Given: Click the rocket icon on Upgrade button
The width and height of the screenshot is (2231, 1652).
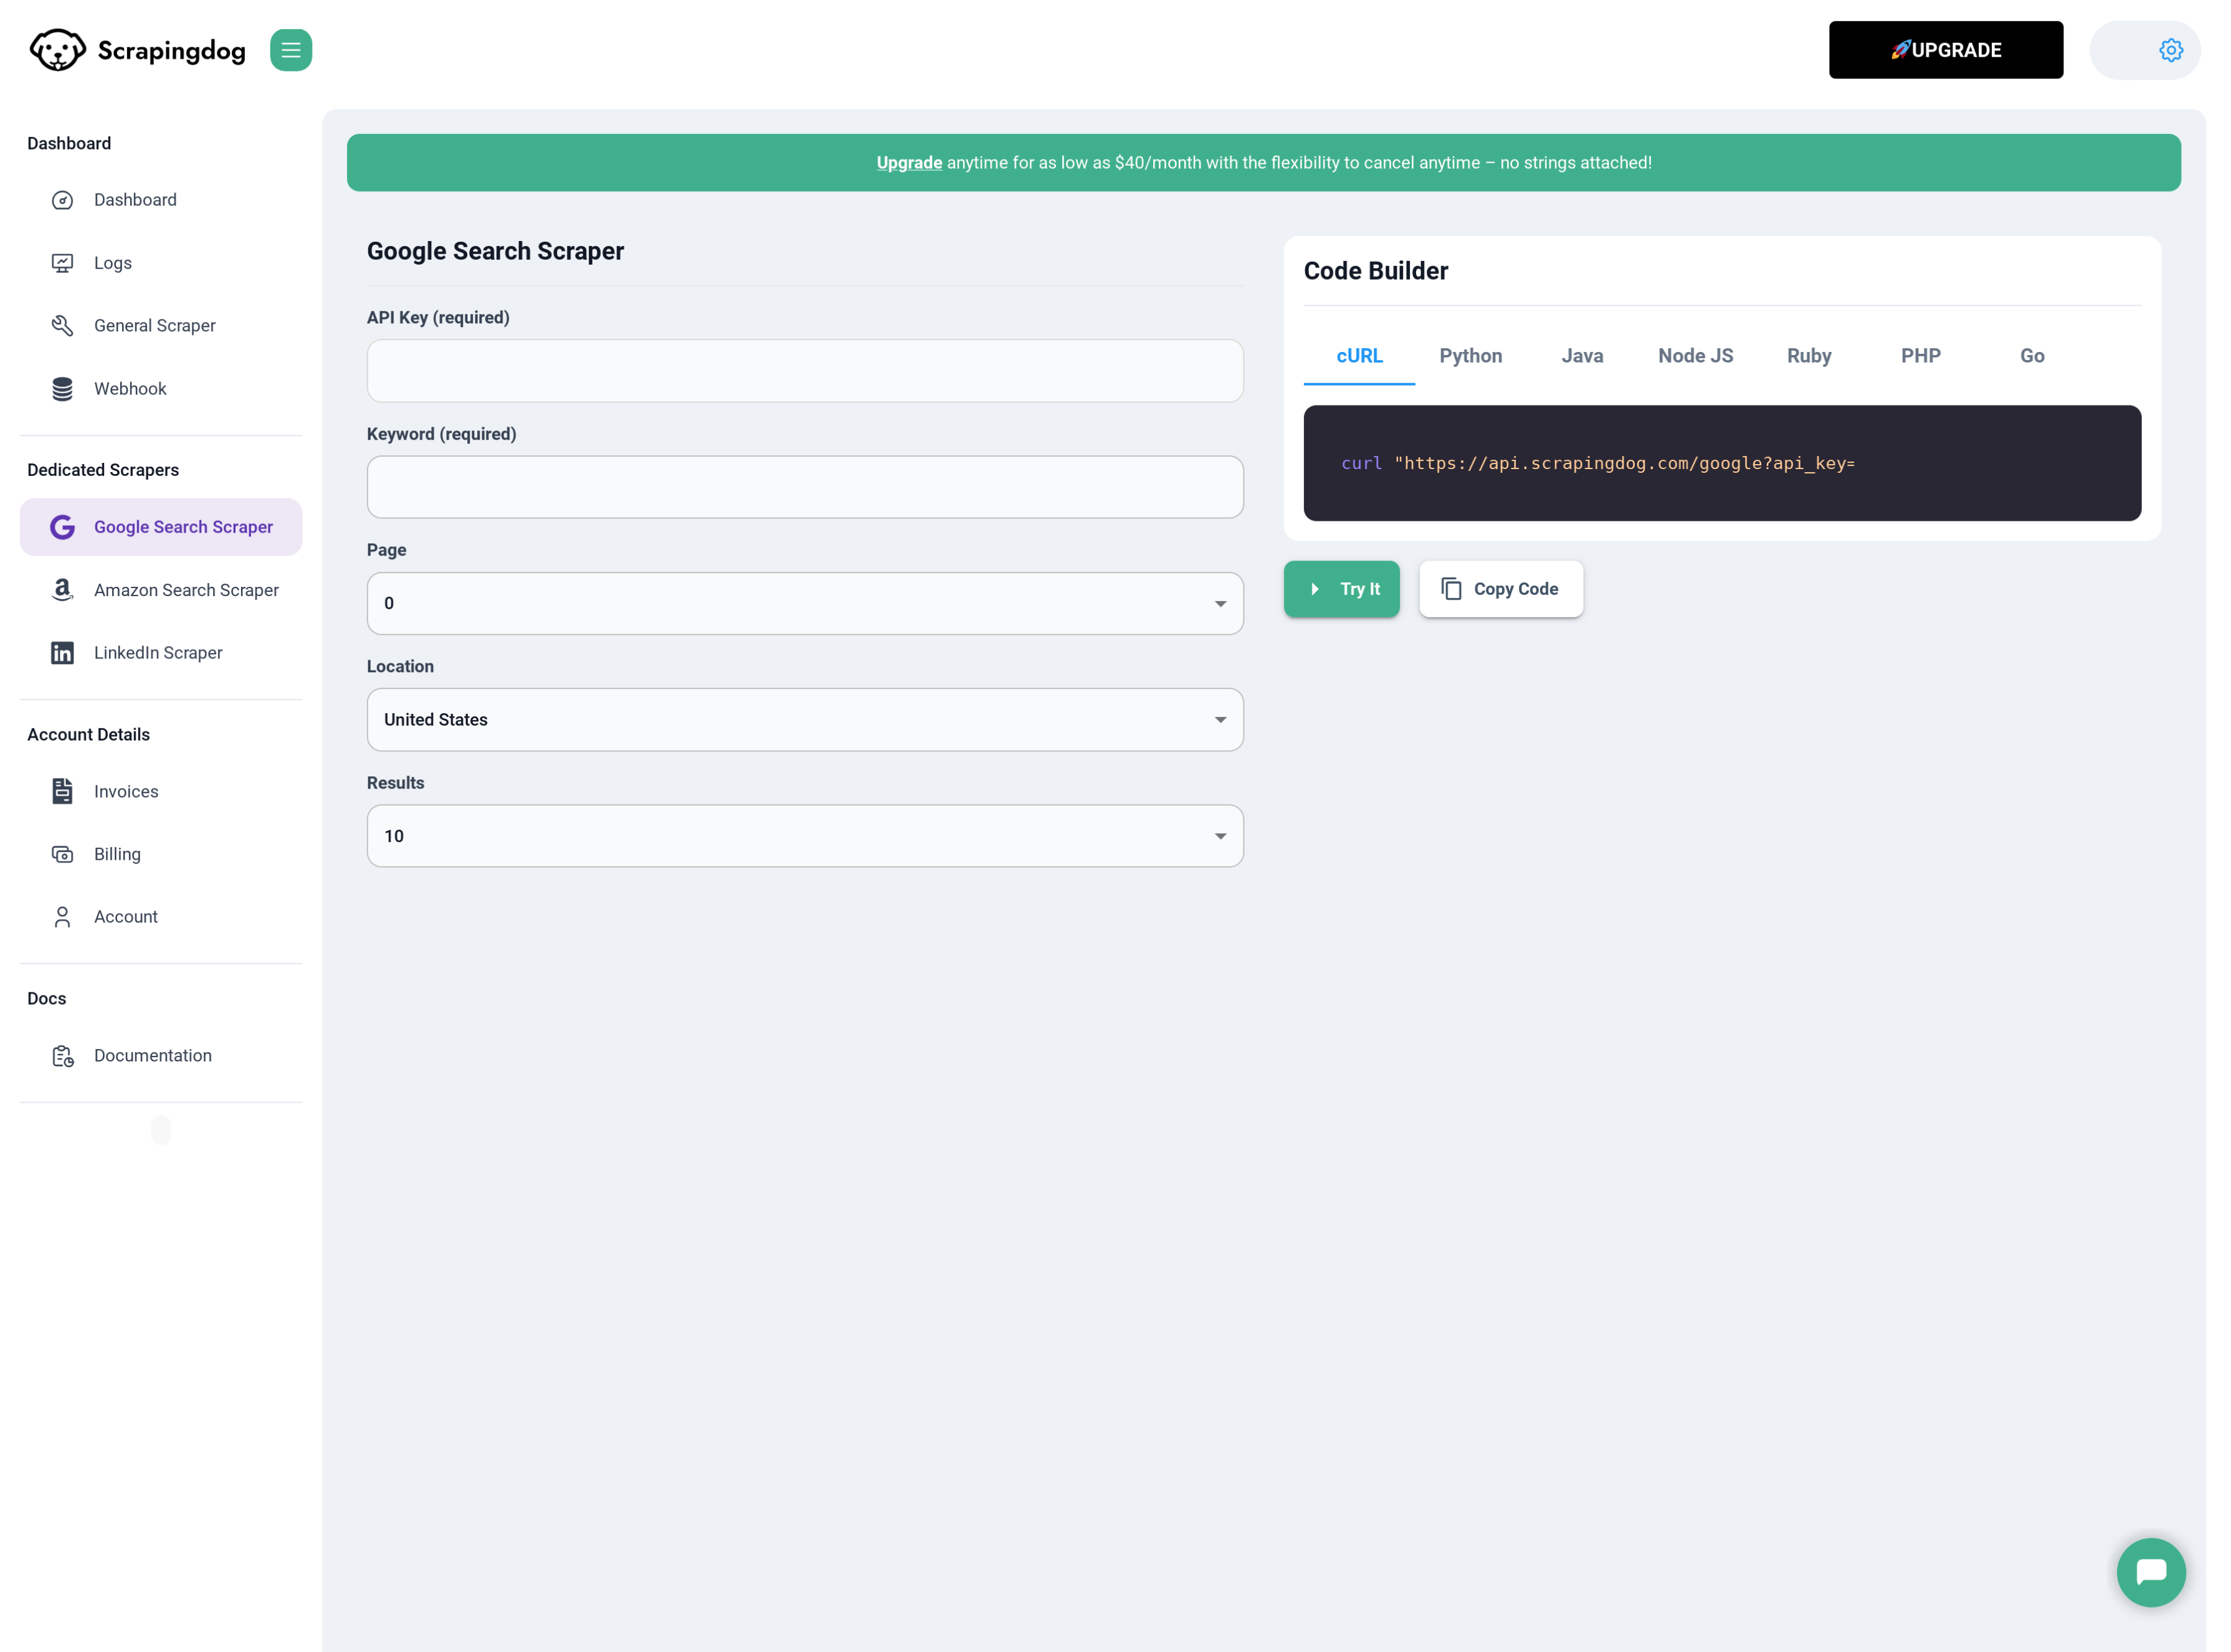Looking at the screenshot, I should [x=1900, y=50].
